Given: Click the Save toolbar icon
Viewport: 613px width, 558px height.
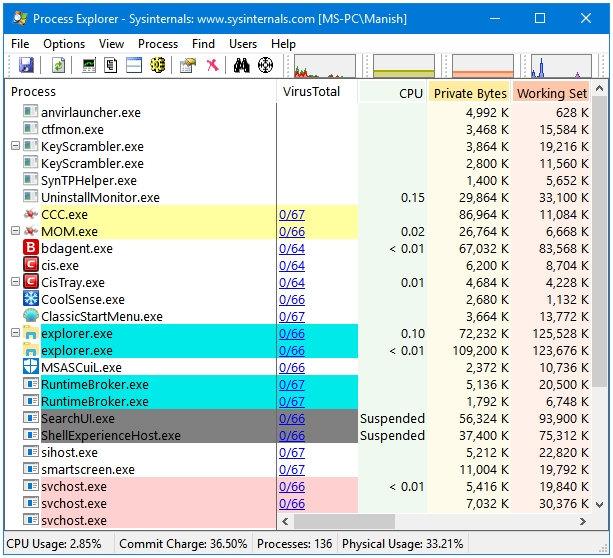Looking at the screenshot, I should [x=26, y=65].
